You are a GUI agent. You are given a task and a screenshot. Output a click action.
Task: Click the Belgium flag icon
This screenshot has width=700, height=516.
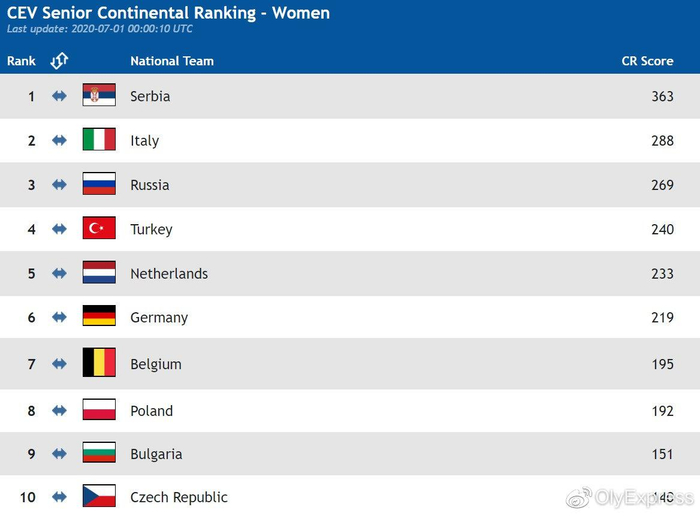99,363
